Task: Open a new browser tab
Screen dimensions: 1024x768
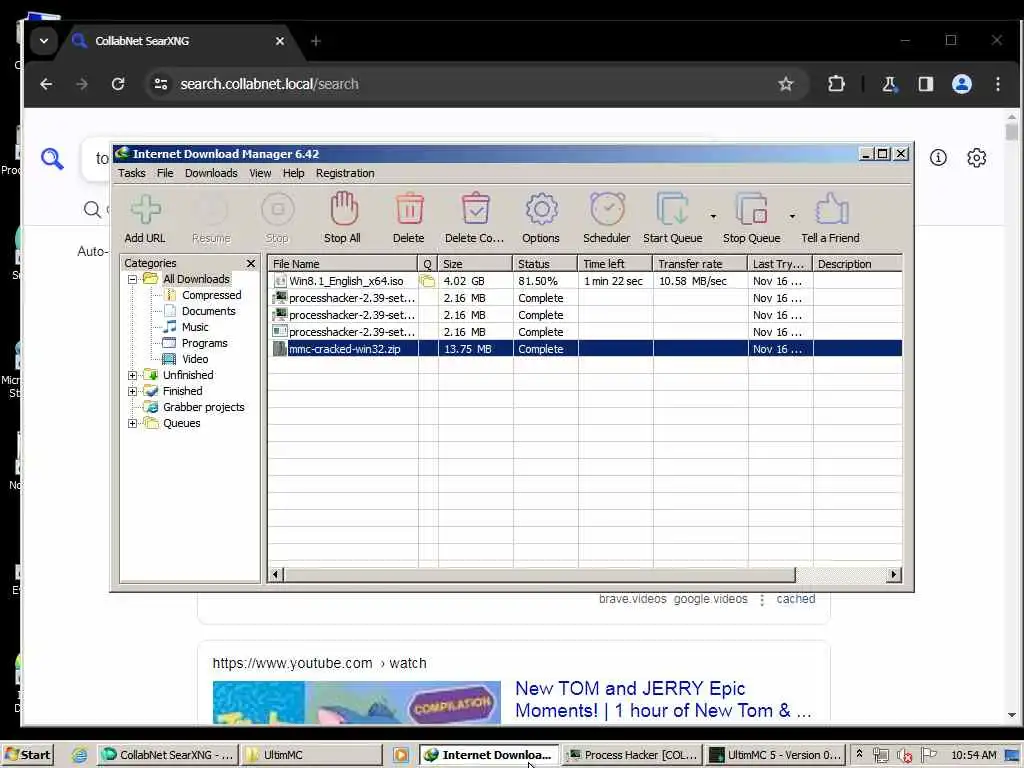Action: [x=316, y=41]
